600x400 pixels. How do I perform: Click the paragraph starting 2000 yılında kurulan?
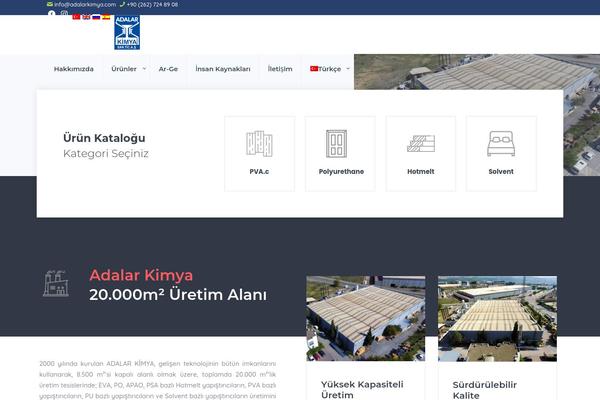(x=157, y=380)
